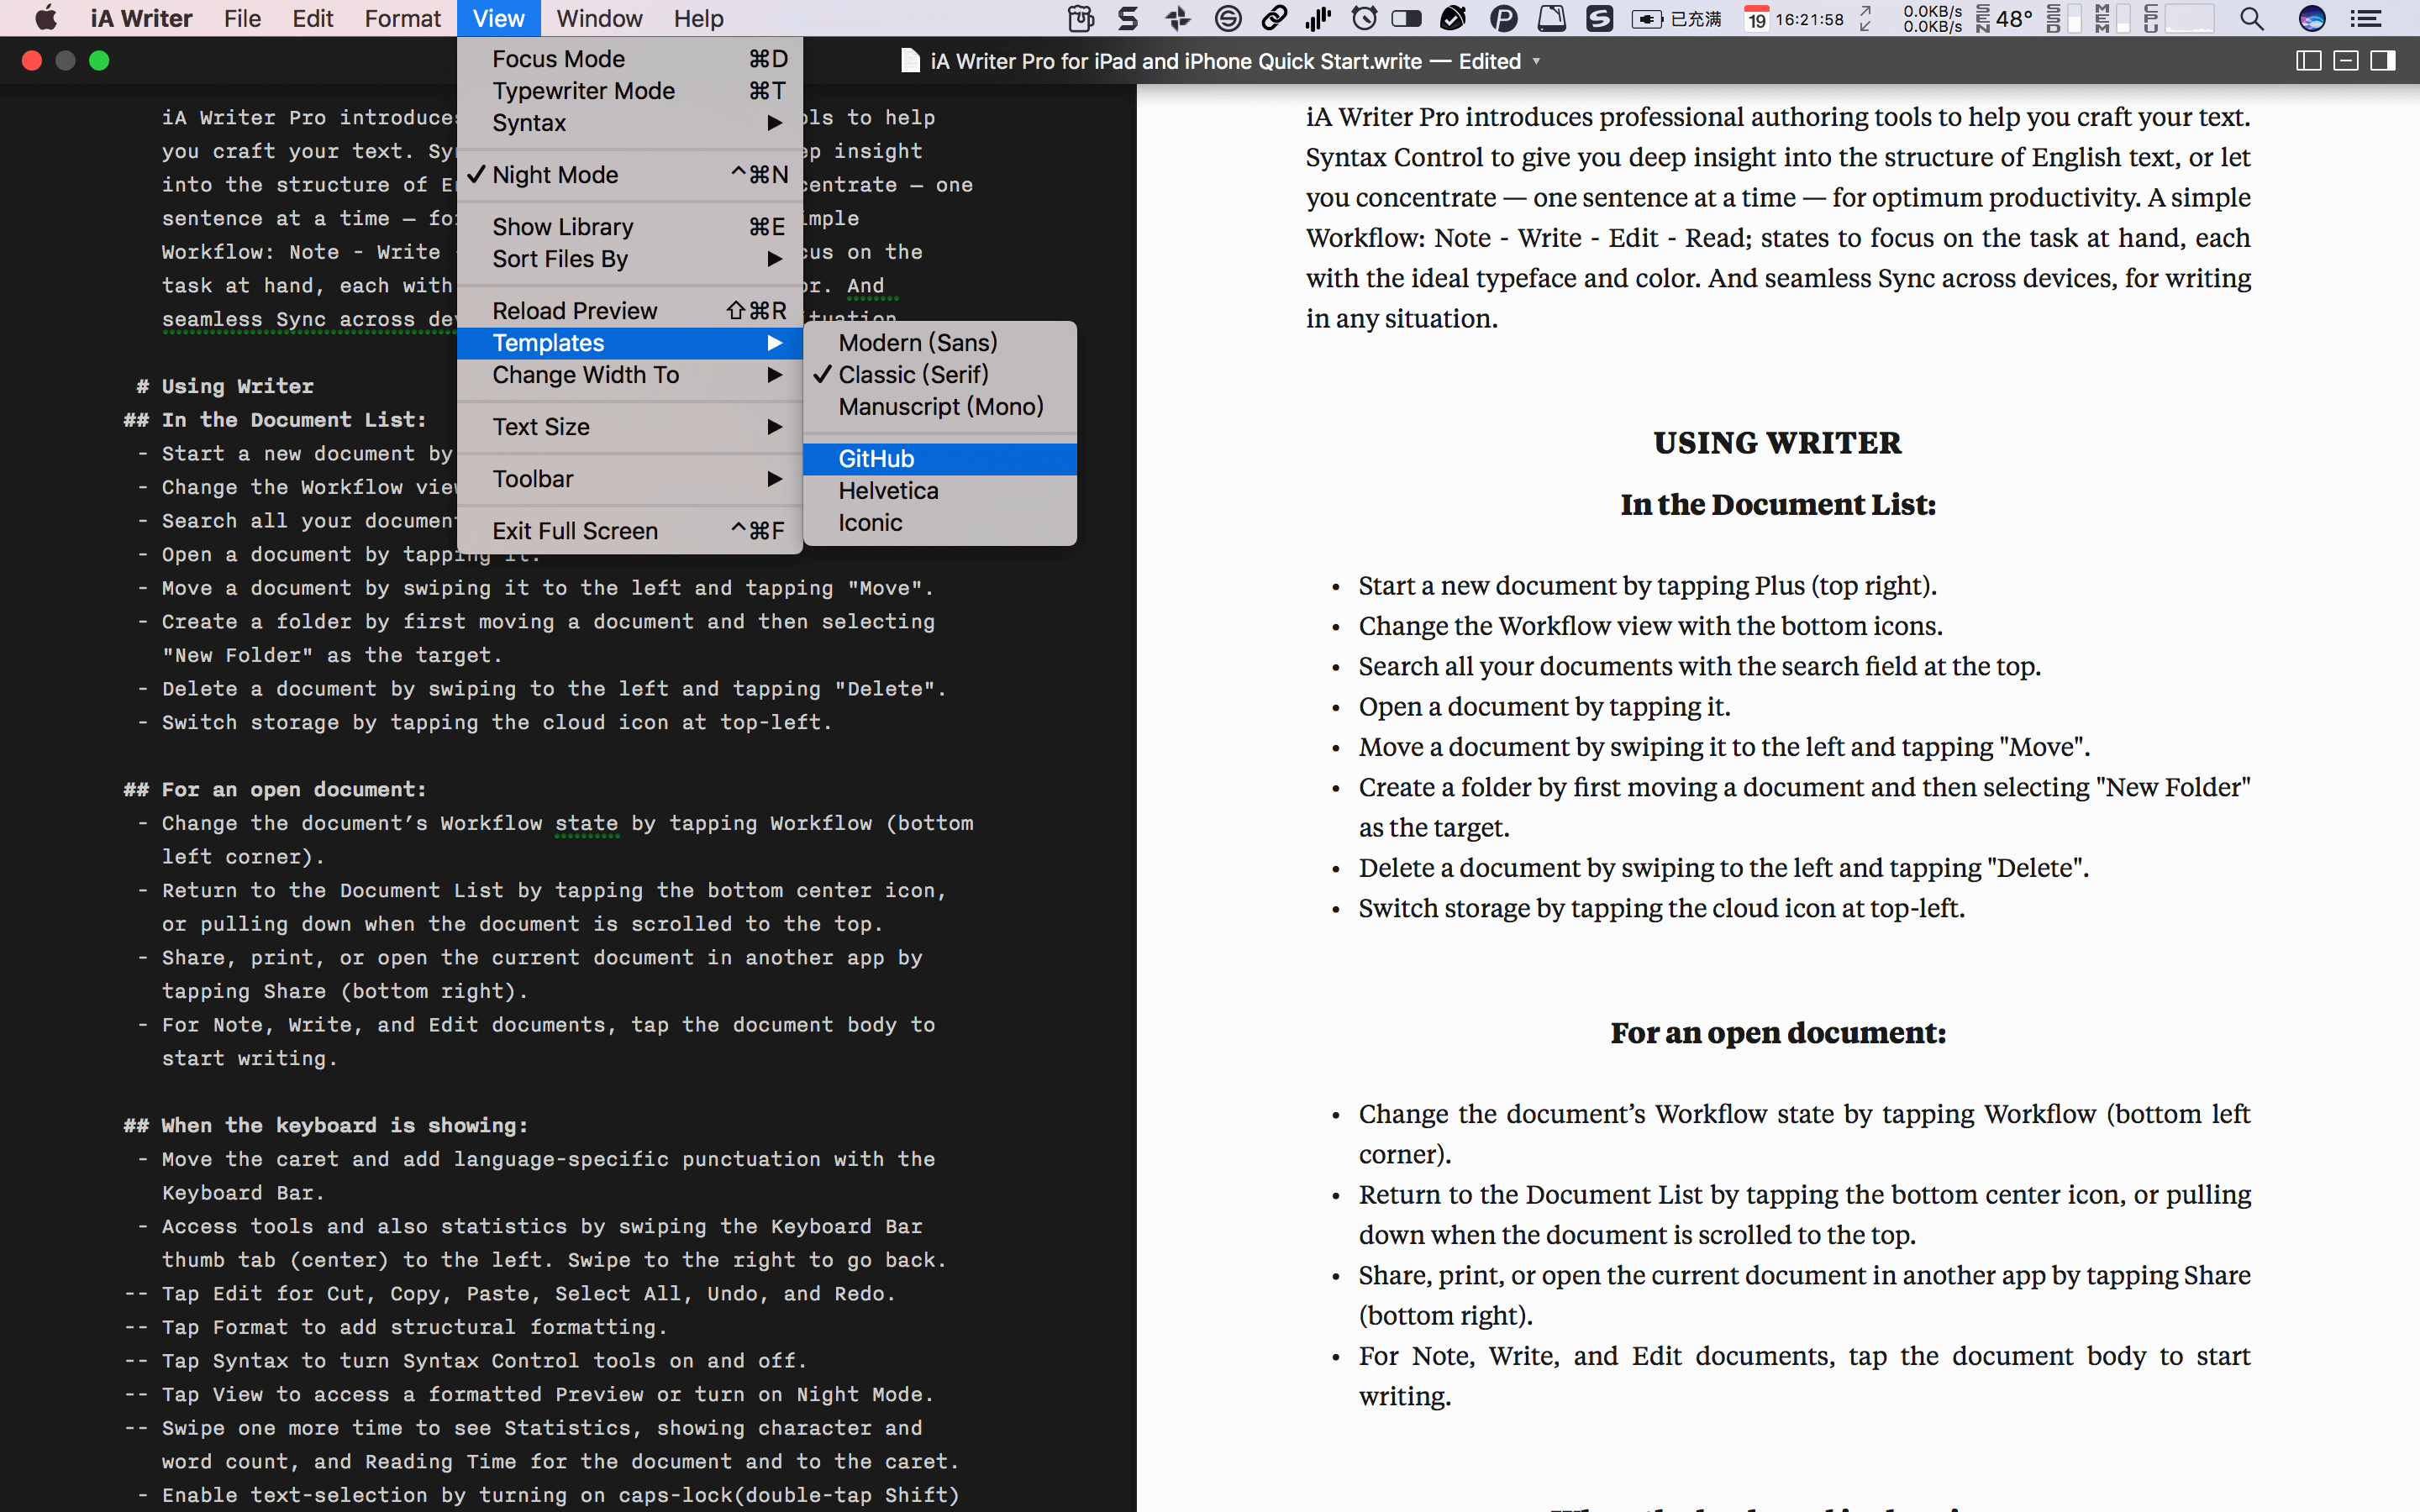Viewport: 2420px width, 1512px height.
Task: Click the circled P menu bar icon
Action: click(x=1503, y=18)
